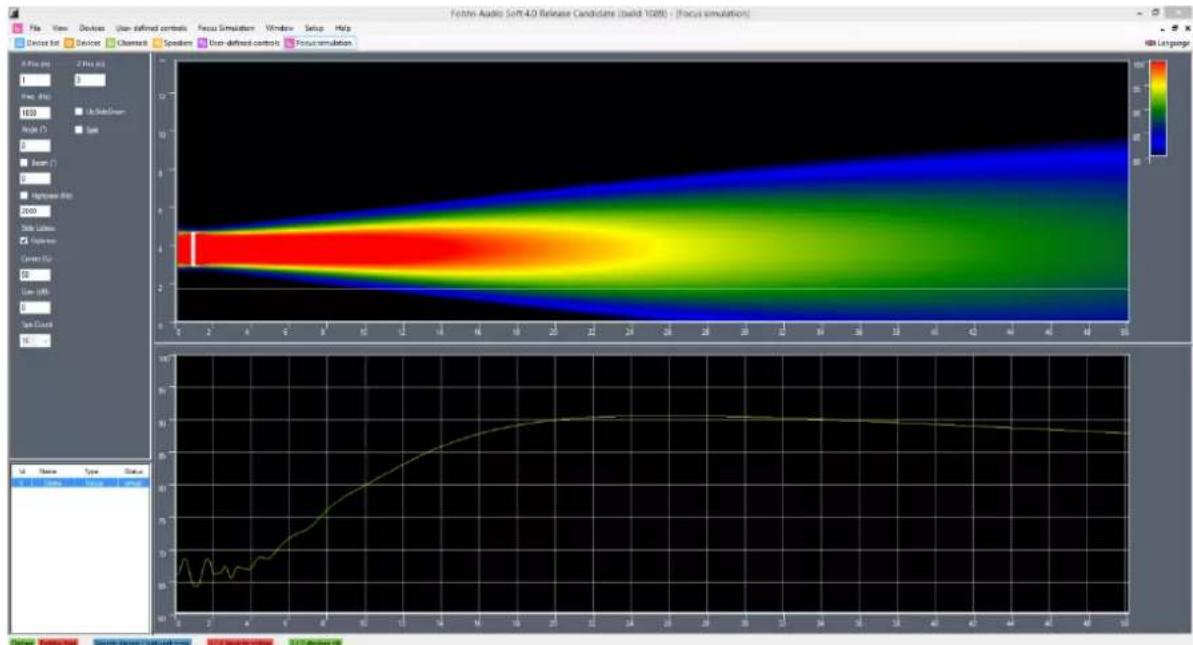The width and height of the screenshot is (1193, 645).
Task: Click the Highpass value field showing 2000
Action: [x=35, y=211]
